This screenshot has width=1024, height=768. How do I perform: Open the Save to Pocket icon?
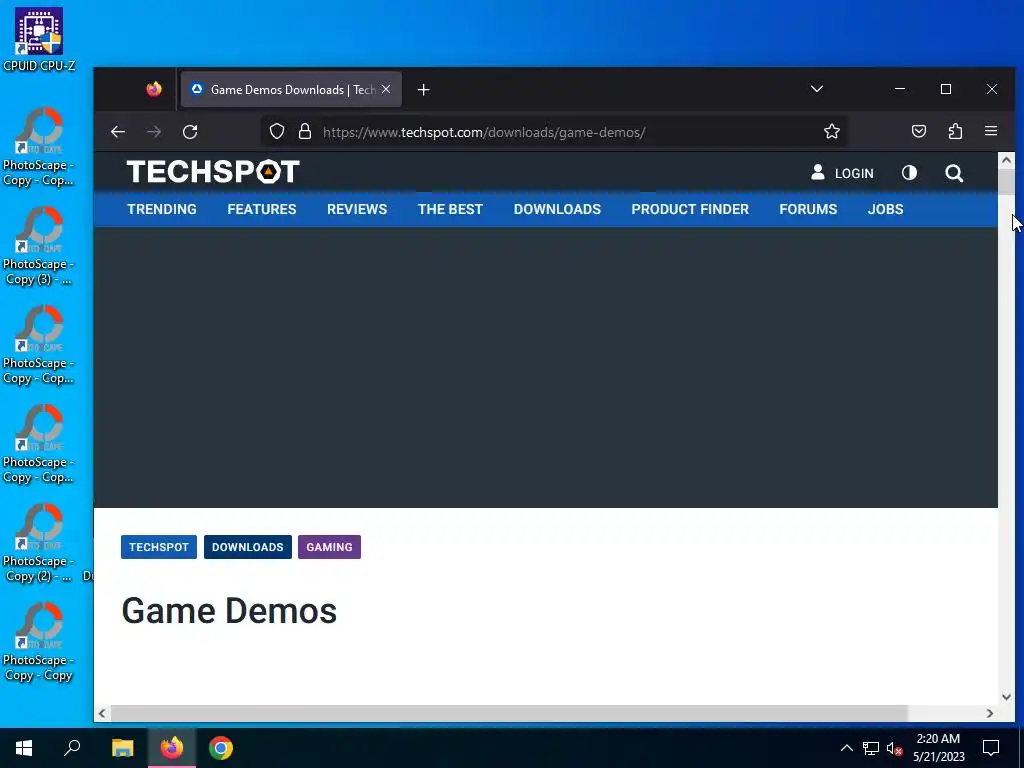coord(919,132)
